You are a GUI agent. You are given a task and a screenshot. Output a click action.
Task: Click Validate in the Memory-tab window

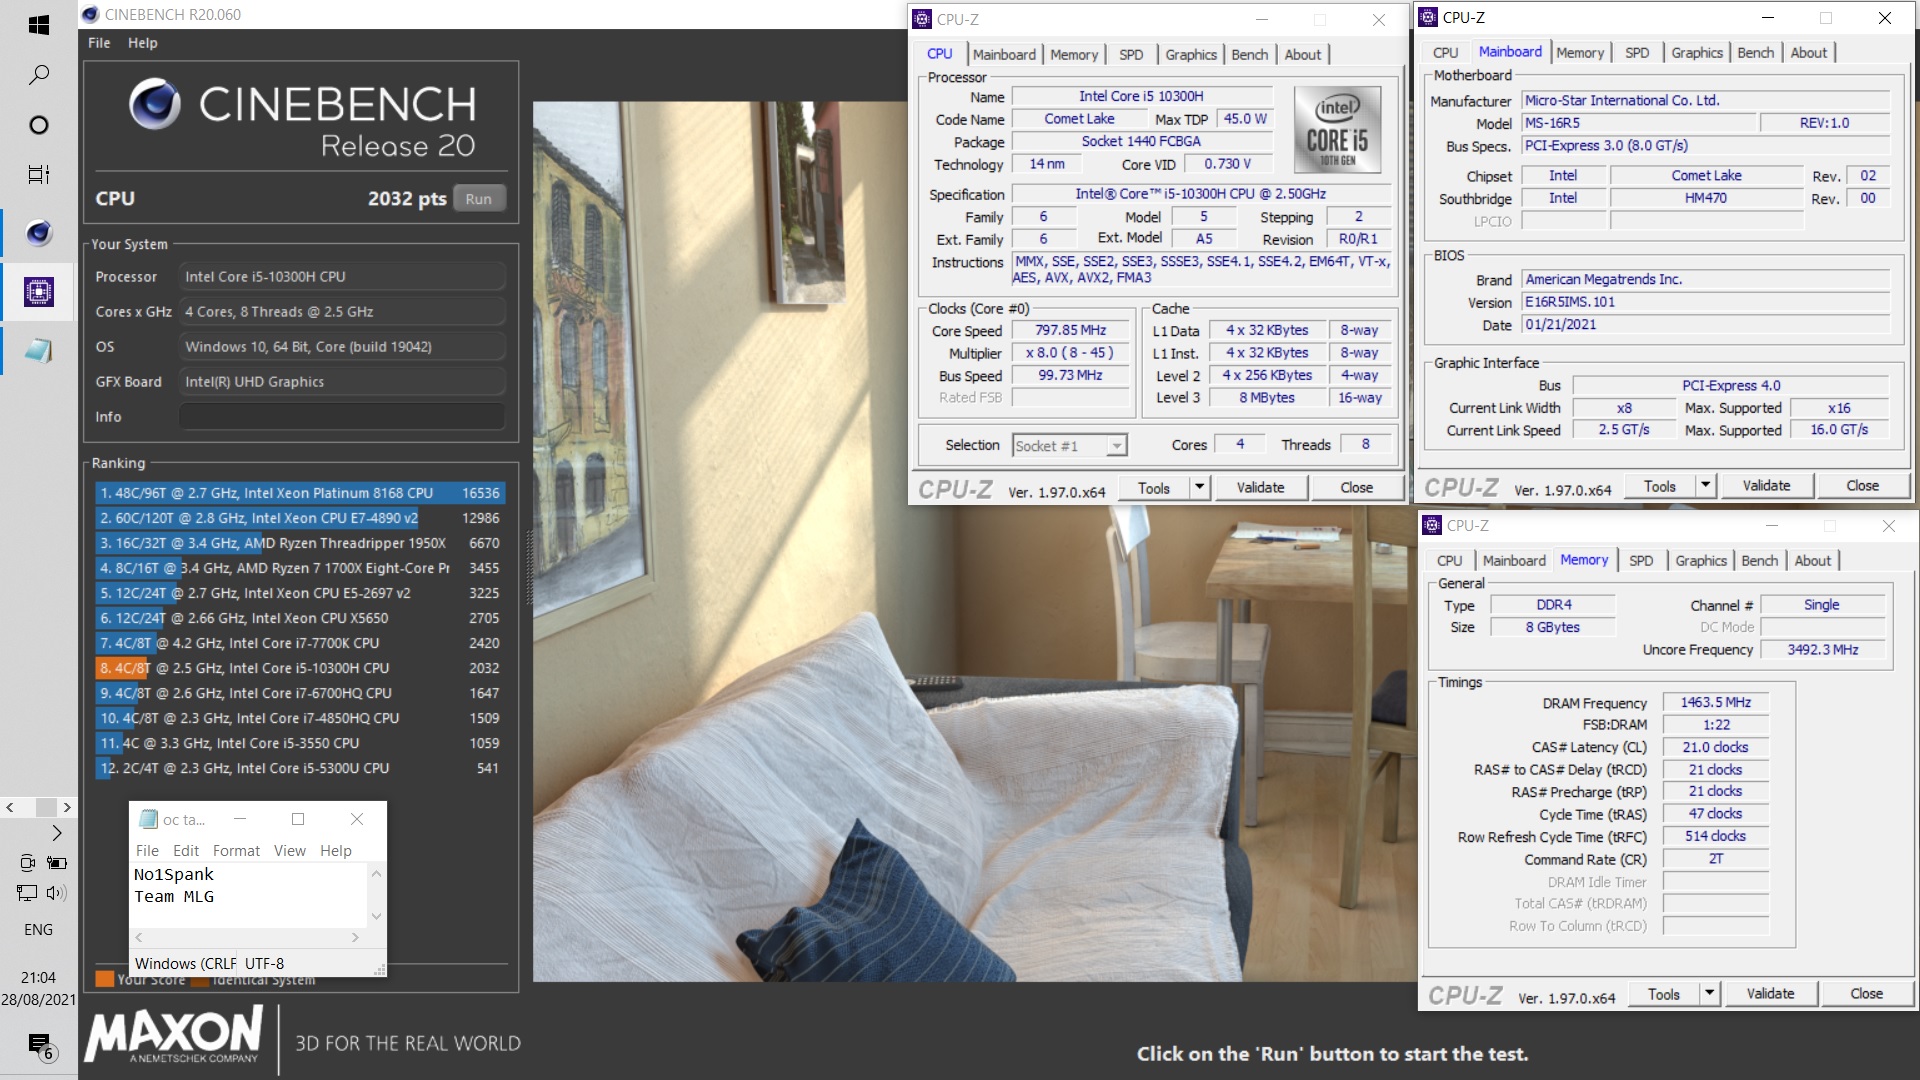coord(1770,994)
